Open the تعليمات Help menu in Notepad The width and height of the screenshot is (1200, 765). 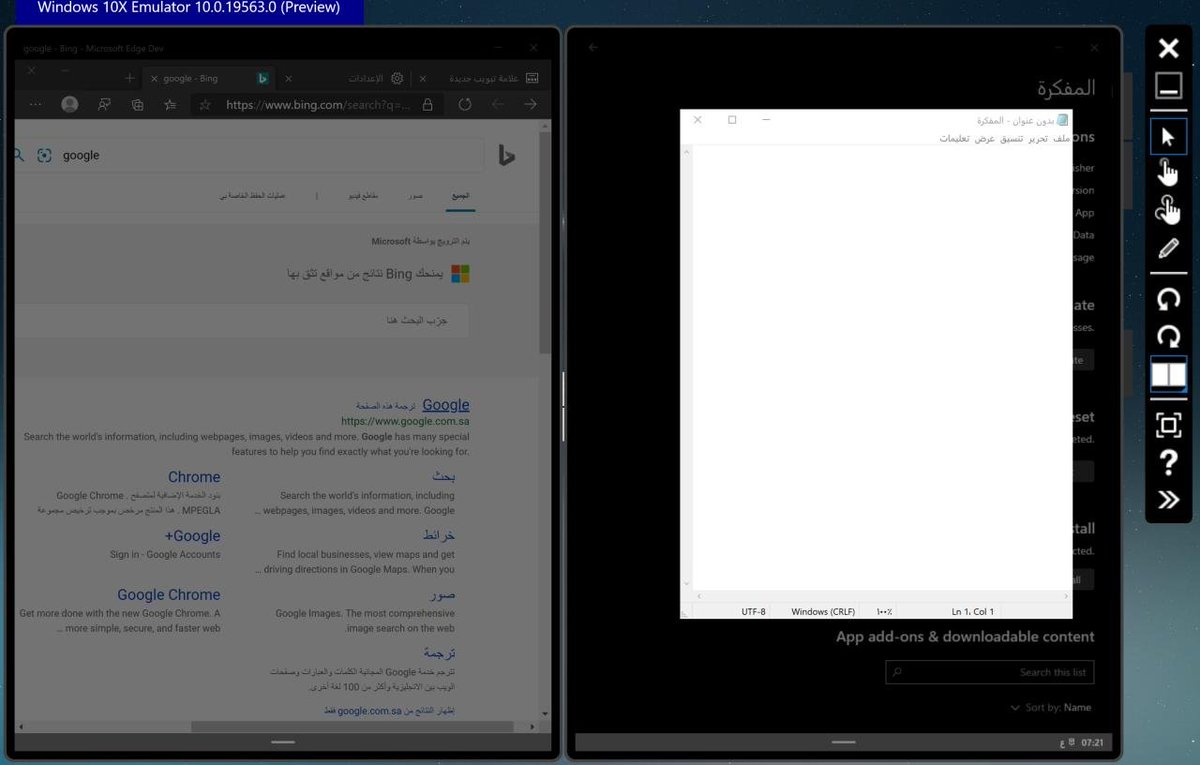tap(955, 138)
